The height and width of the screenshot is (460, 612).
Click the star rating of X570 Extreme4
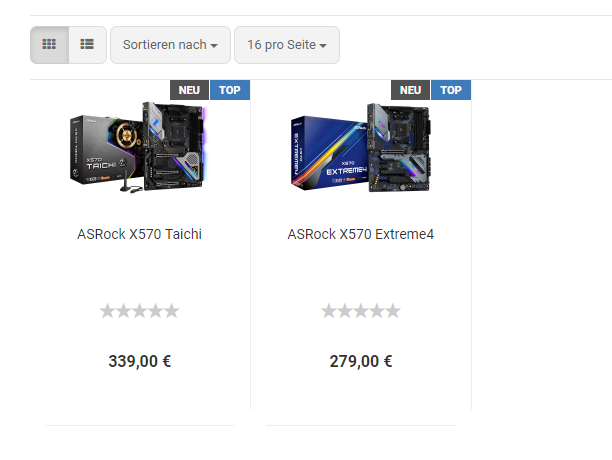pyautogui.click(x=361, y=311)
